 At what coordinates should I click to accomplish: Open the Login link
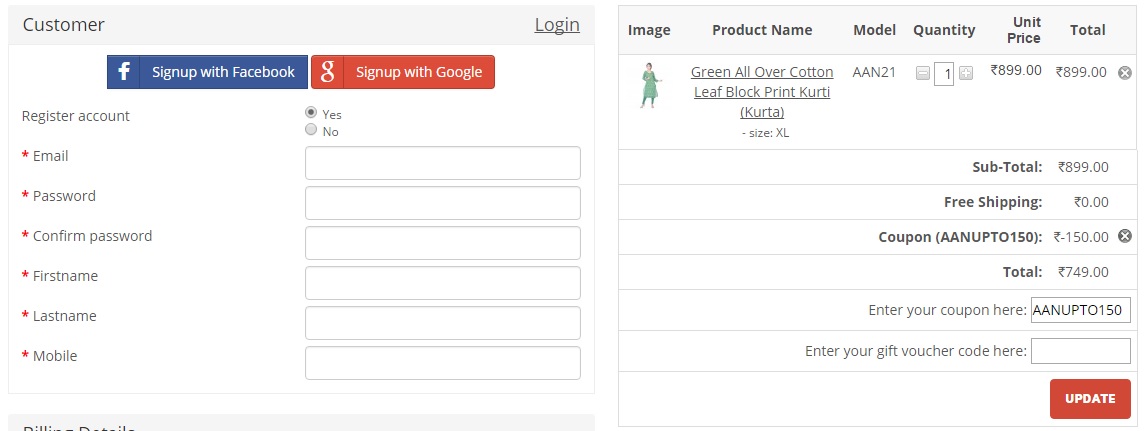tap(557, 25)
